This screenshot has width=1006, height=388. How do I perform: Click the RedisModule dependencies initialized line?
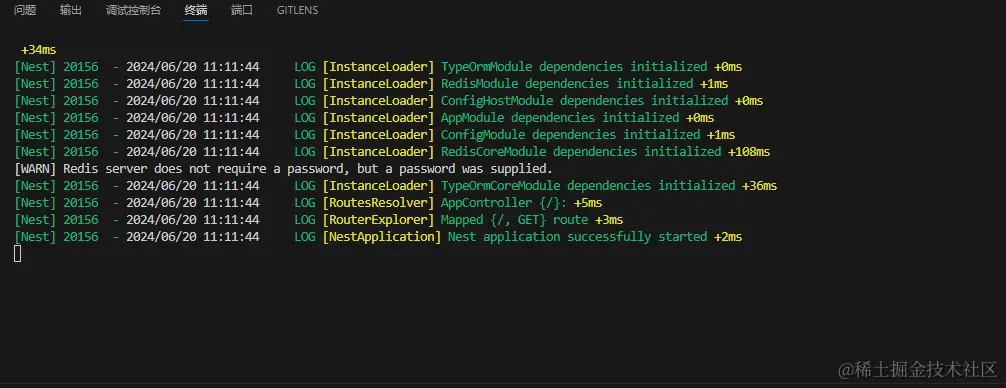[371, 84]
